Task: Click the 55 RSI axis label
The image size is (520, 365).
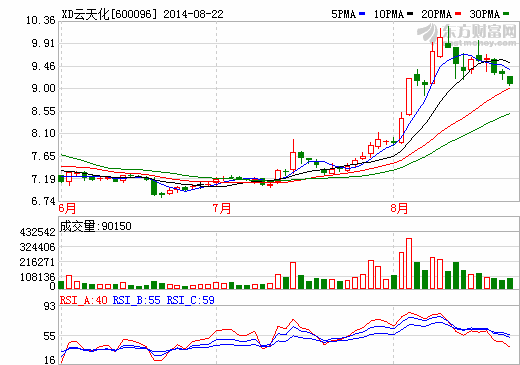Action: click(50, 336)
